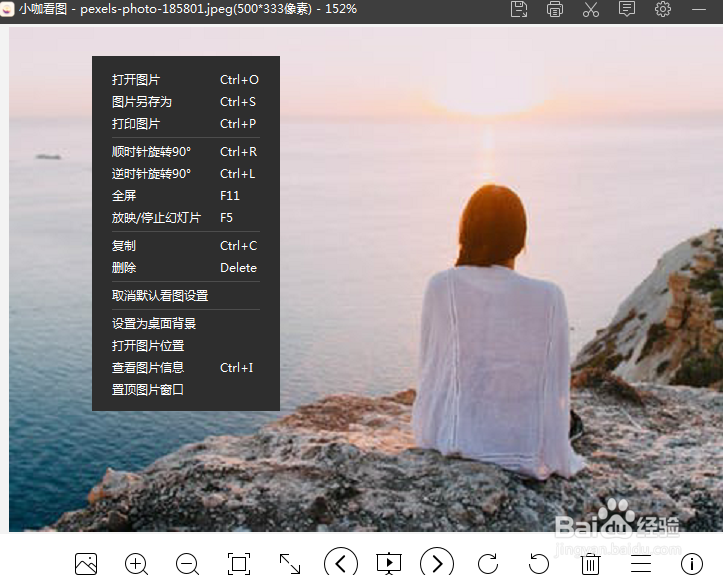723x575 pixels.
Task: Click the open image icon in bottom toolbar
Action: point(86,563)
